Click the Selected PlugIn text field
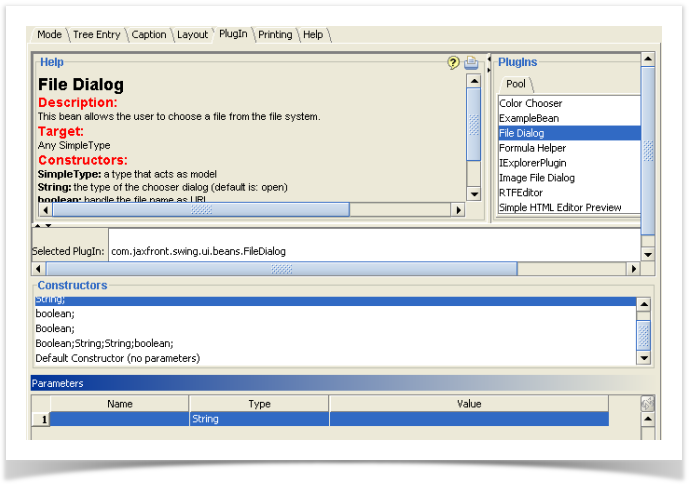Viewport: 696px width, 489px height. 370,251
